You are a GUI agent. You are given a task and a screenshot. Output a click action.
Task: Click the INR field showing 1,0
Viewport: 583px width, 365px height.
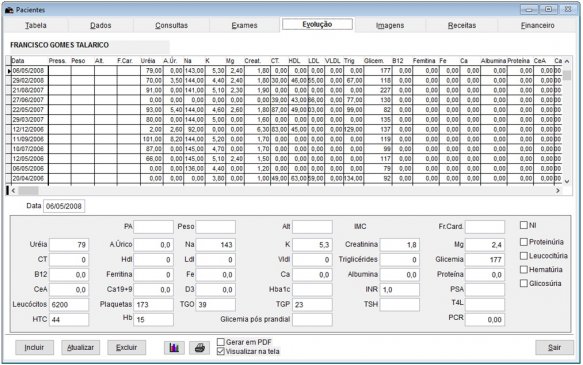coord(400,290)
